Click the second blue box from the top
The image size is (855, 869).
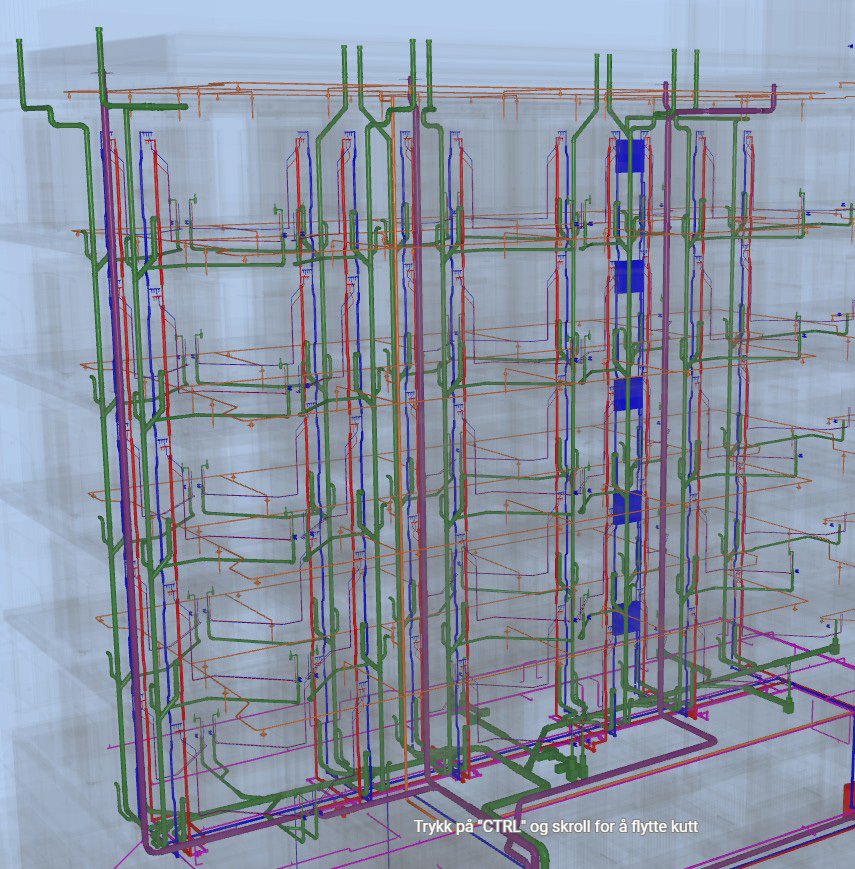click(630, 276)
